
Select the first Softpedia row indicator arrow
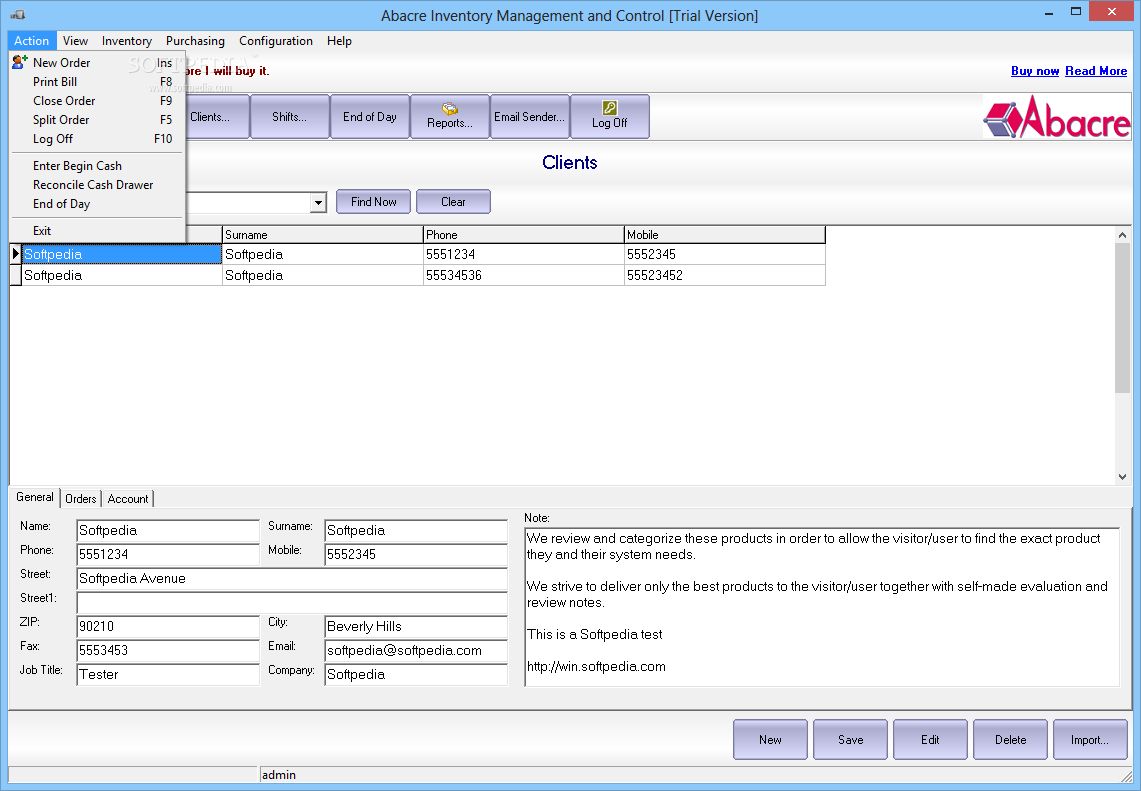pyautogui.click(x=15, y=254)
